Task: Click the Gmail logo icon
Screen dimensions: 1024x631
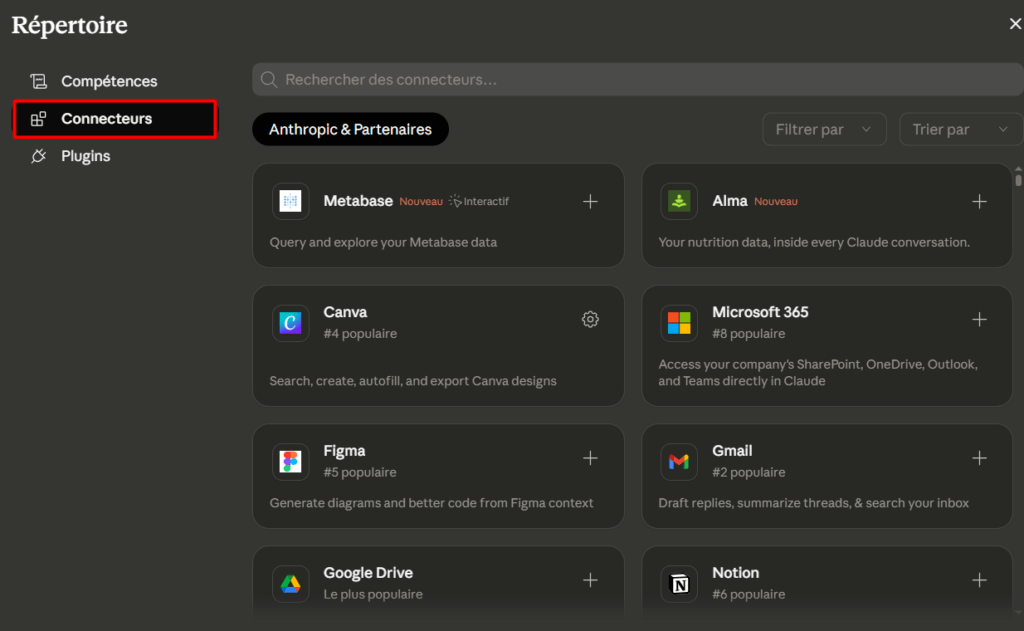Action: 679,461
